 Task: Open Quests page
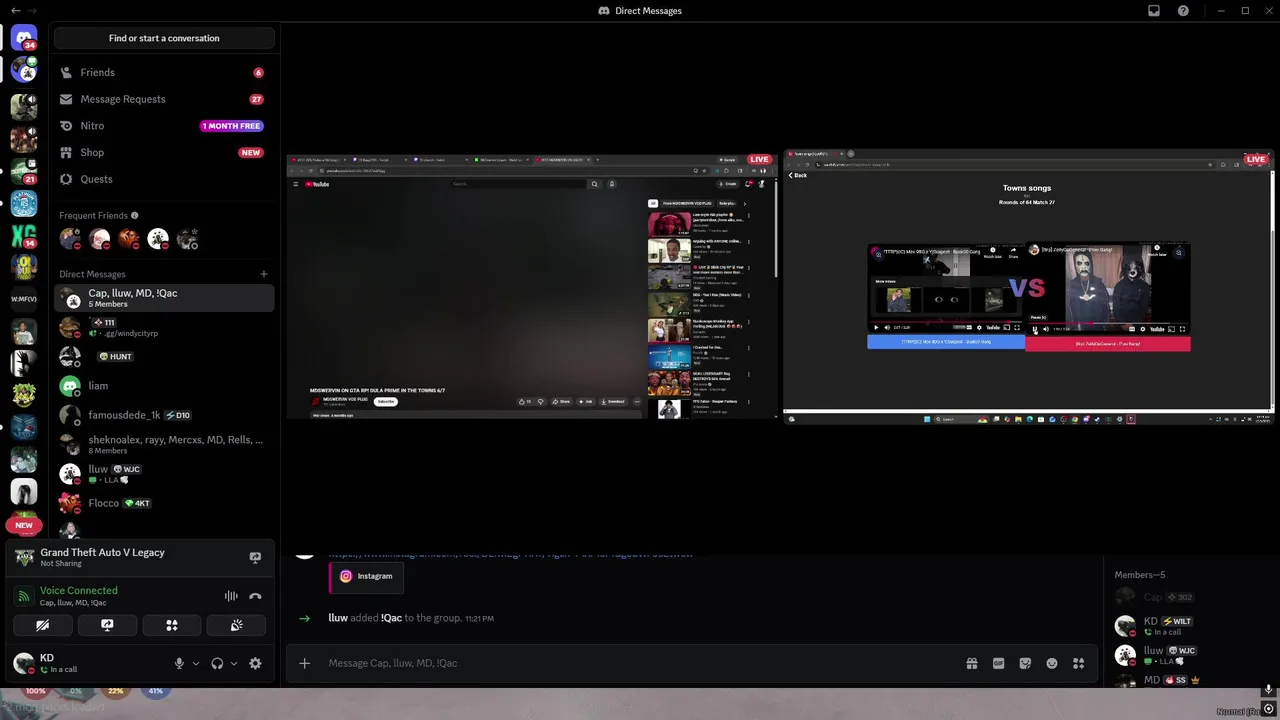164,179
